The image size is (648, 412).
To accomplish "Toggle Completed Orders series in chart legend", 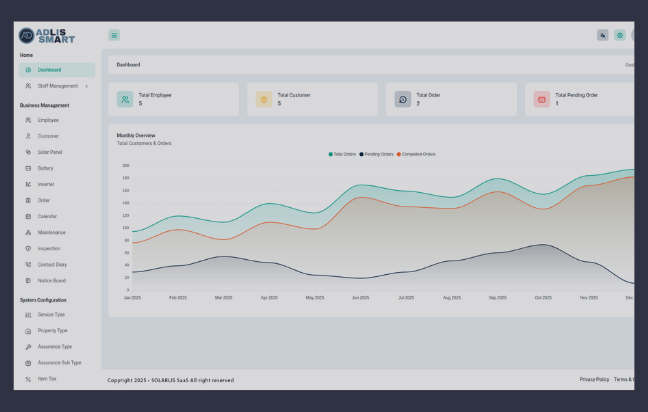I will [416, 154].
